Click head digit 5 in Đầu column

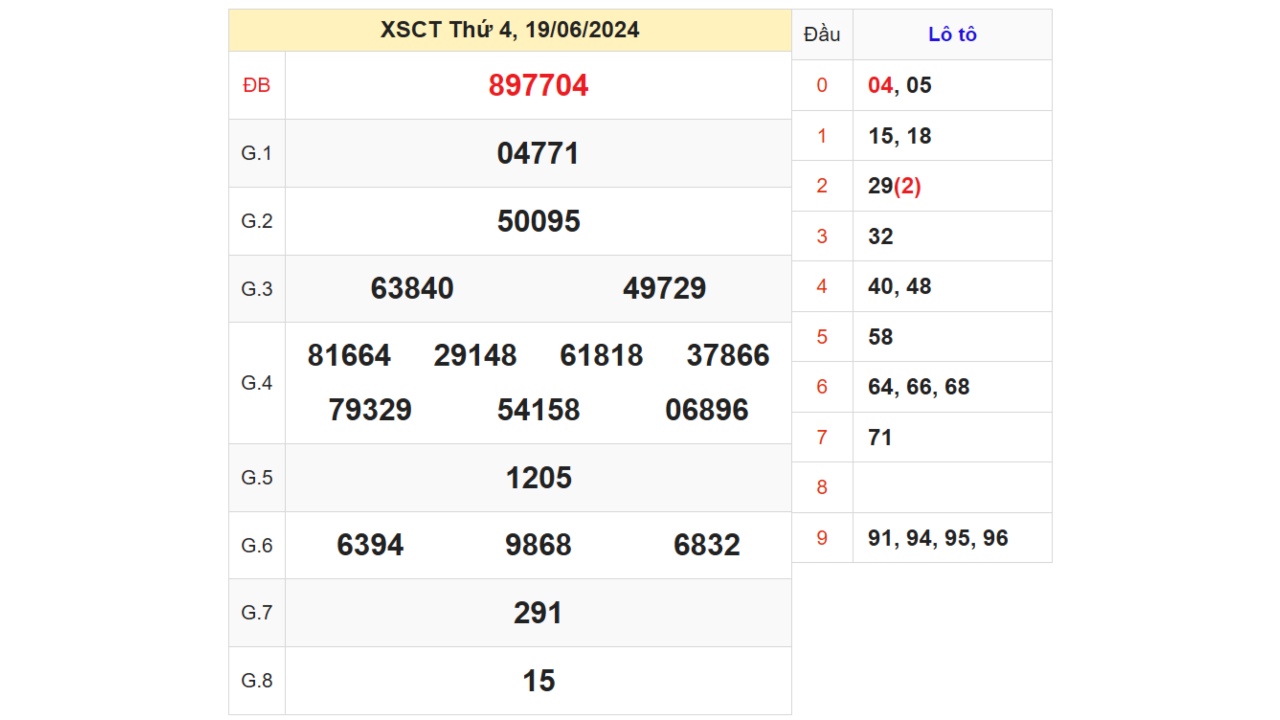click(x=822, y=337)
